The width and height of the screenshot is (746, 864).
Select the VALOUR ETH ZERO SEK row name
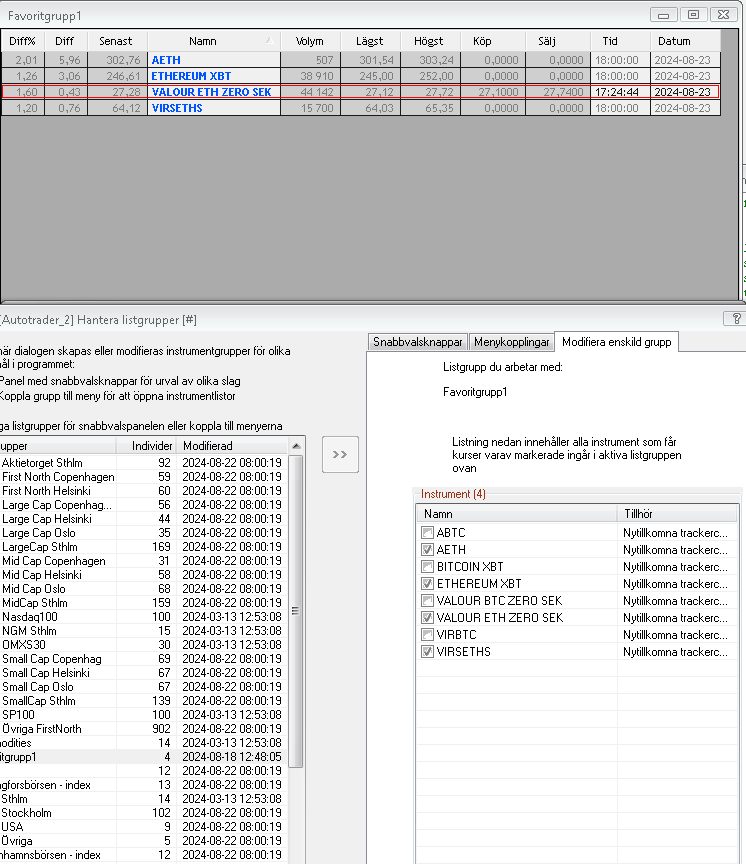(210, 92)
